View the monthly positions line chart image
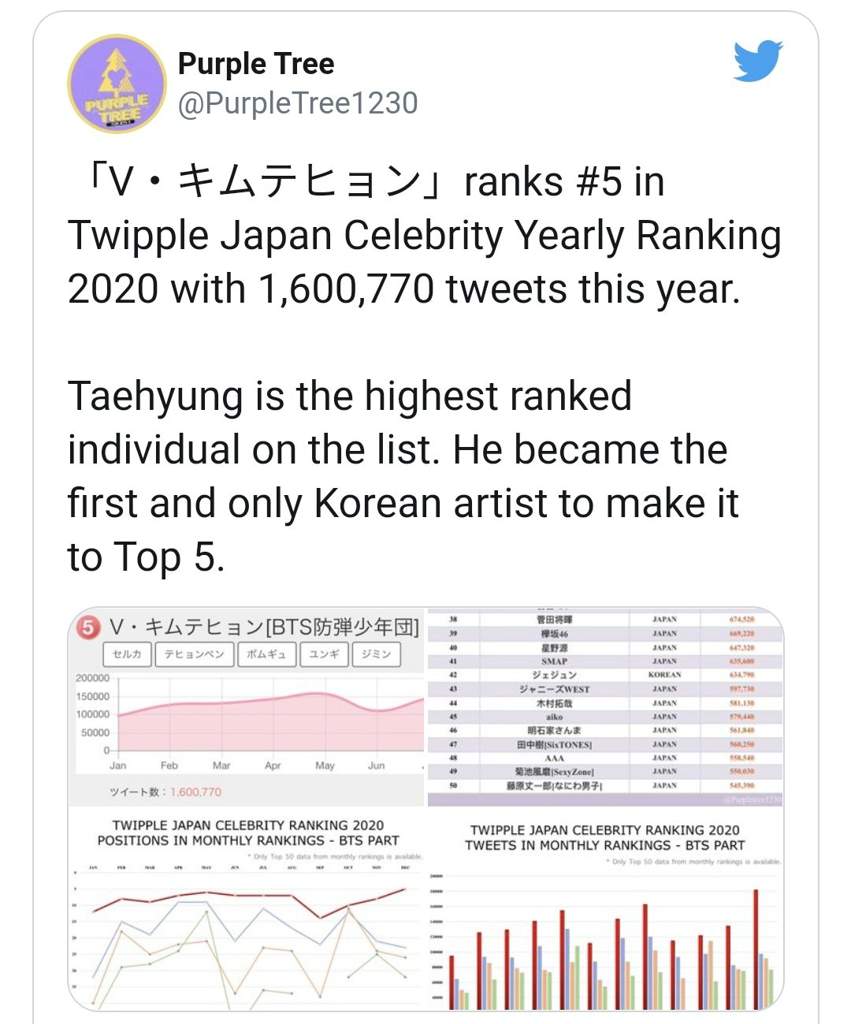 coord(247,909)
